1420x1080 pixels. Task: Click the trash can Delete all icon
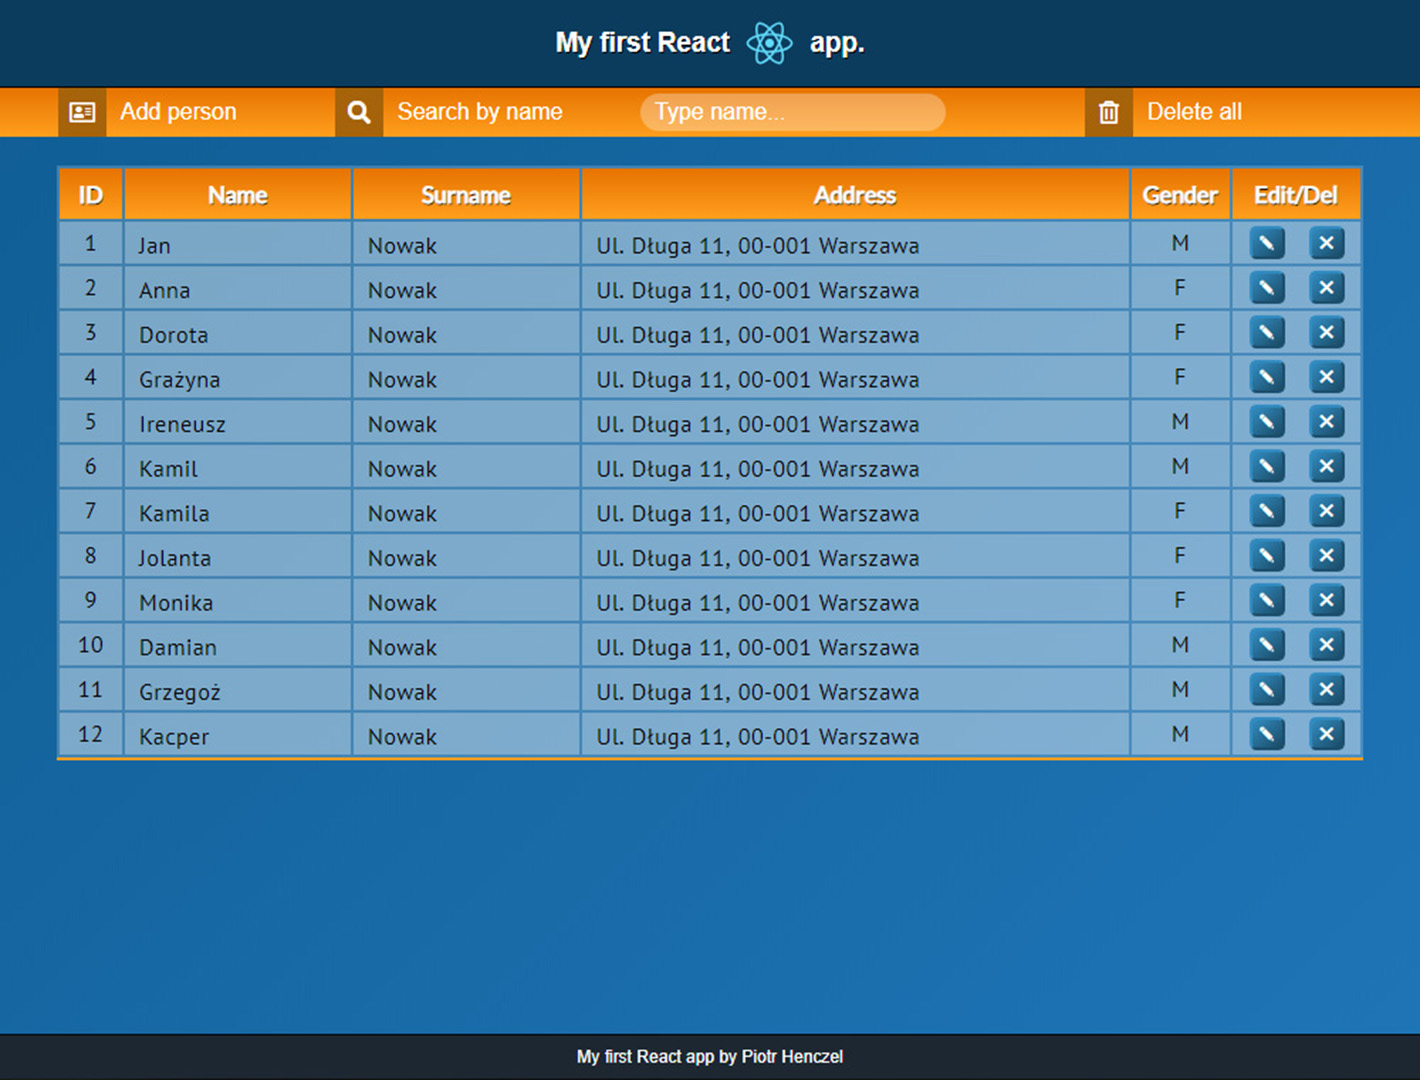coord(1108,112)
